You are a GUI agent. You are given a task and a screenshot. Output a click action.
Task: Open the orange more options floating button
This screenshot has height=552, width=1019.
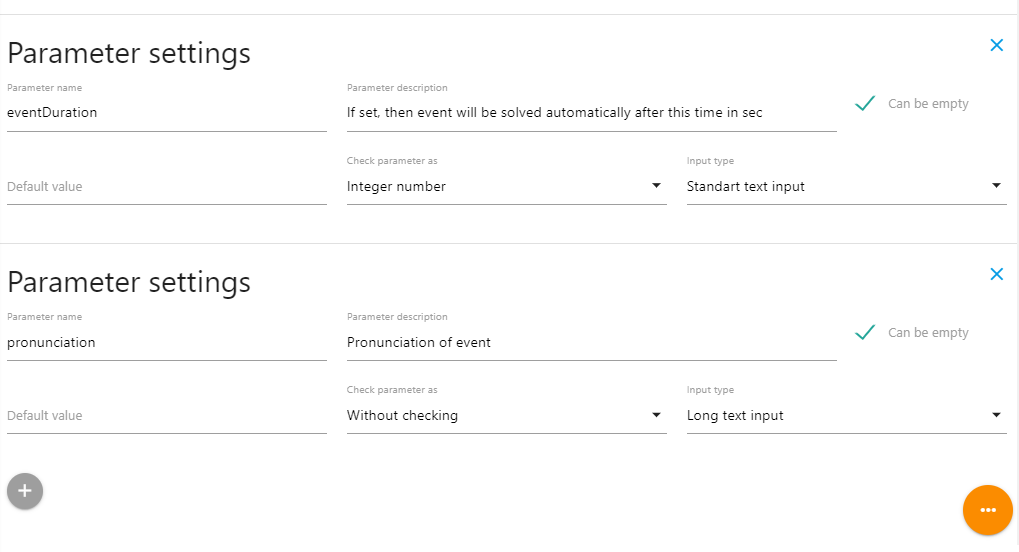click(x=988, y=510)
